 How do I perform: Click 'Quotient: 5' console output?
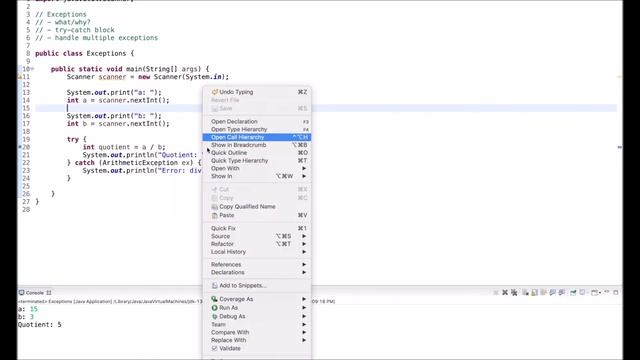pos(40,325)
